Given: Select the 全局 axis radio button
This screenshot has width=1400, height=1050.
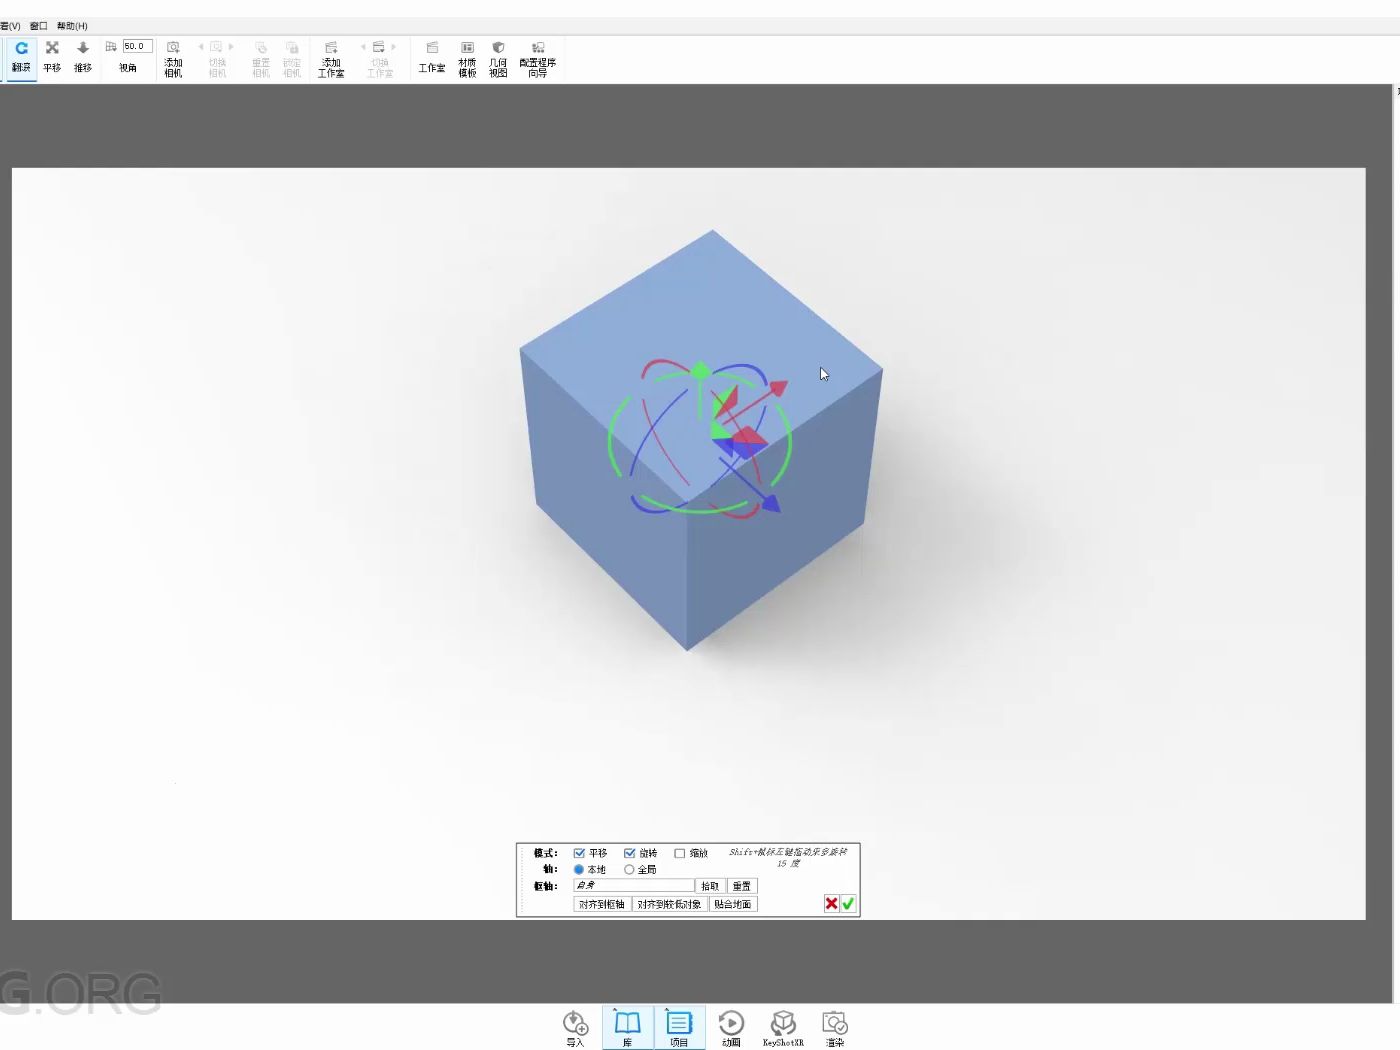Looking at the screenshot, I should (x=629, y=870).
